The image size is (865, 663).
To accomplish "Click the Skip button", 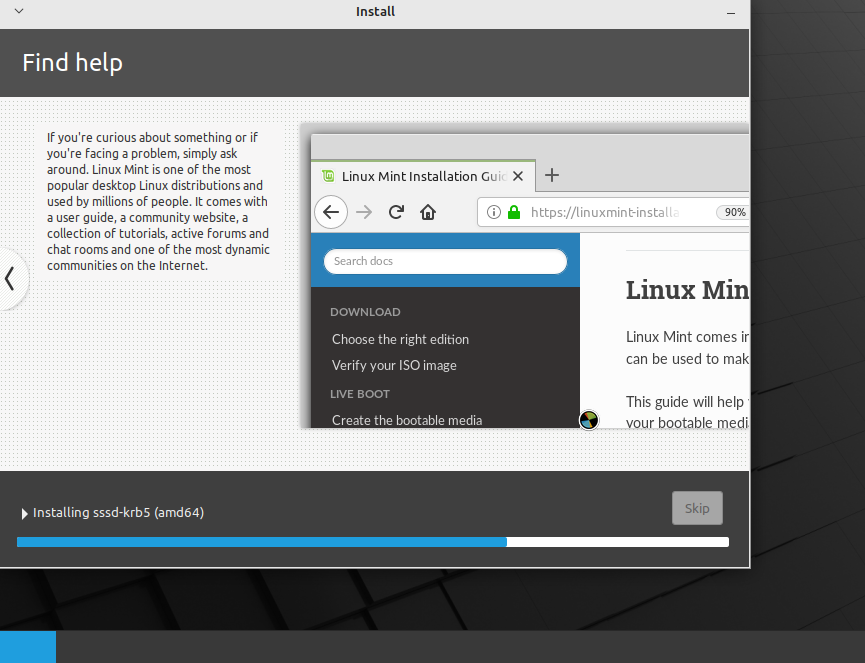I will tap(697, 508).
